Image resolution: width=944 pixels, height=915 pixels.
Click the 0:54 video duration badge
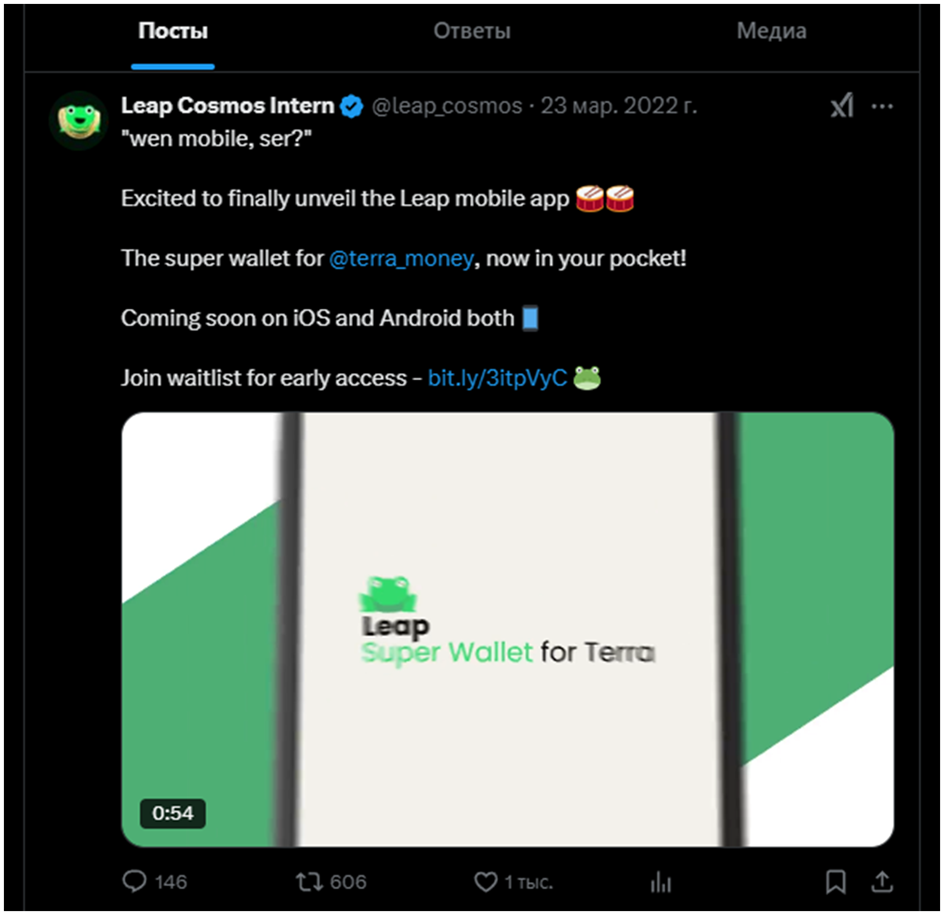pos(173,813)
